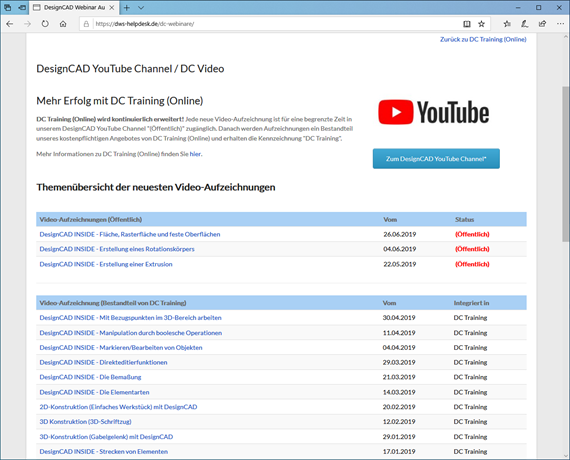Open Strecken von Elementen video link
Viewport: 570px width, 460px height.
pyautogui.click(x=104, y=452)
